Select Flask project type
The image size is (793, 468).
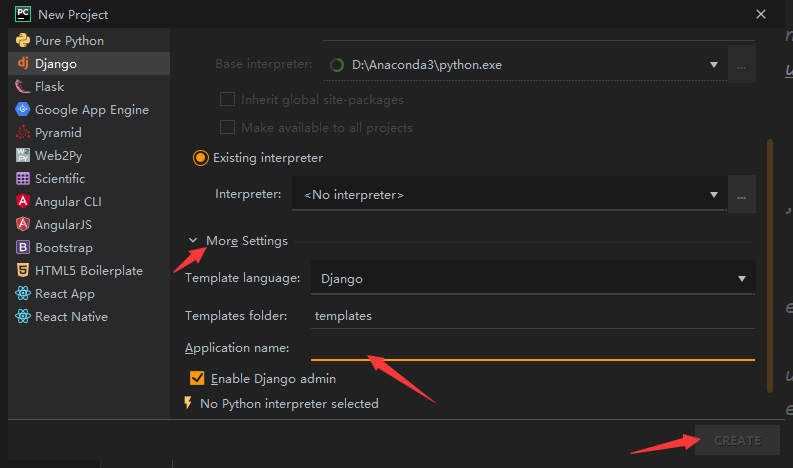[89, 87]
